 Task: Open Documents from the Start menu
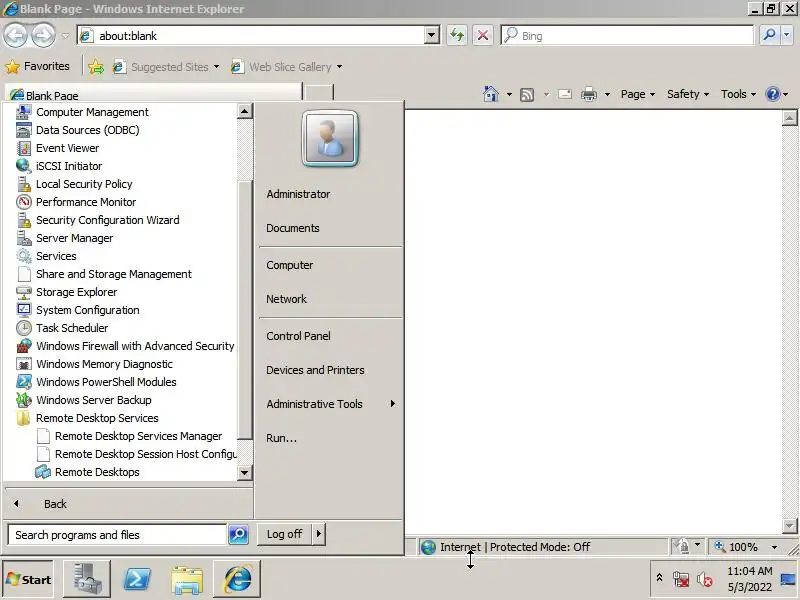(293, 228)
